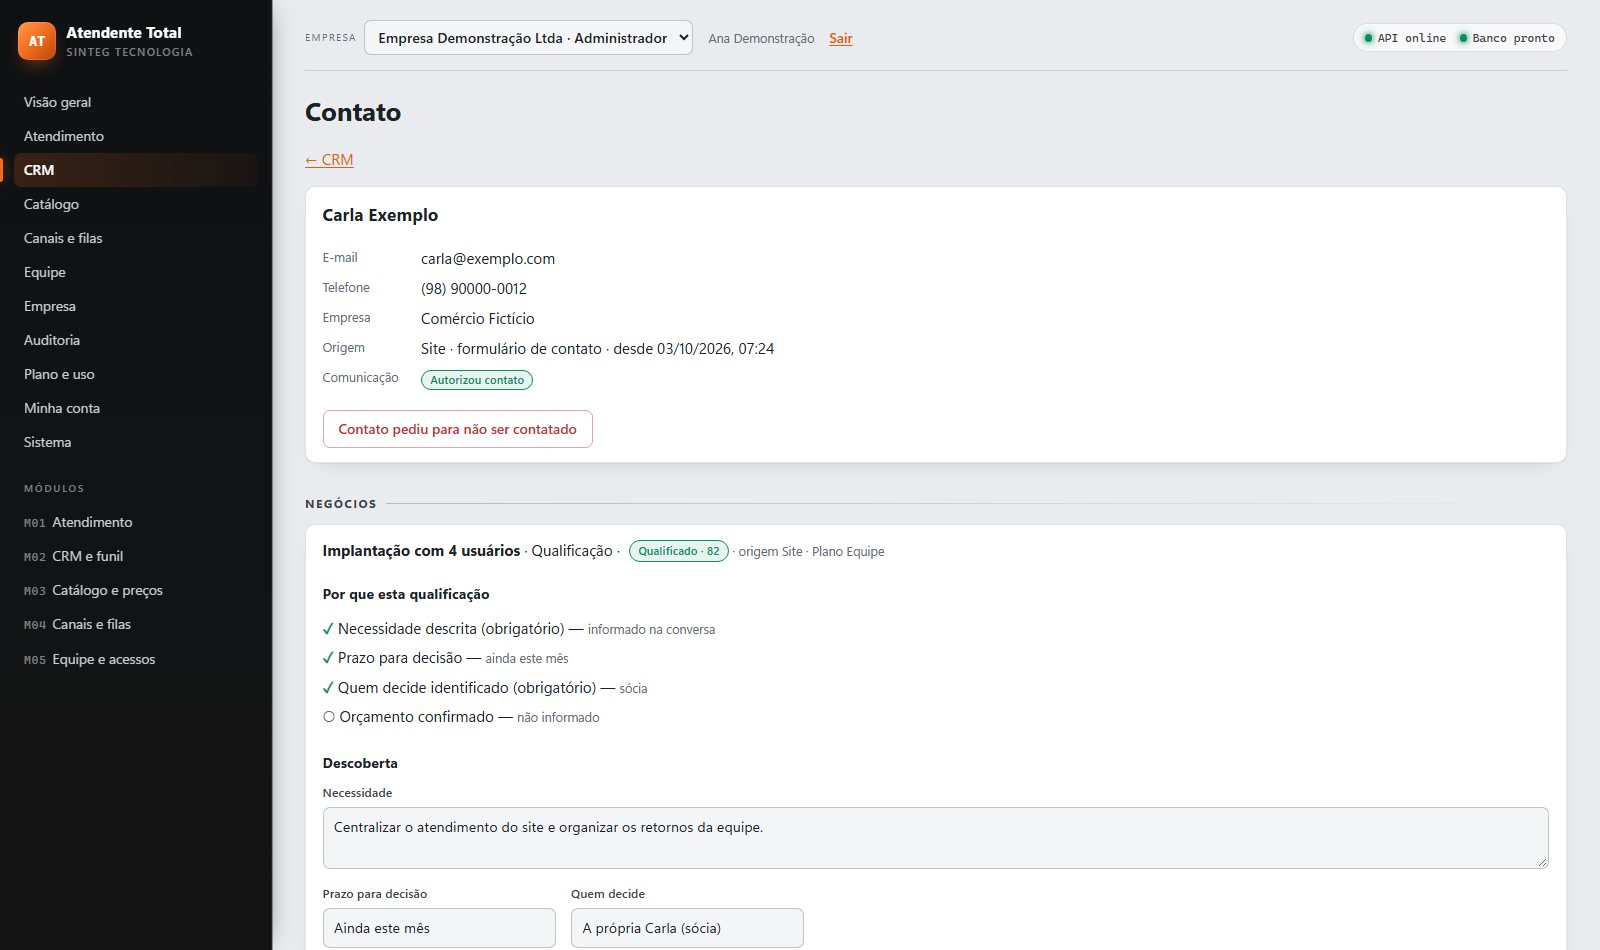Go back via the ← CRM link
Image resolution: width=1600 pixels, height=950 pixels.
pos(329,160)
